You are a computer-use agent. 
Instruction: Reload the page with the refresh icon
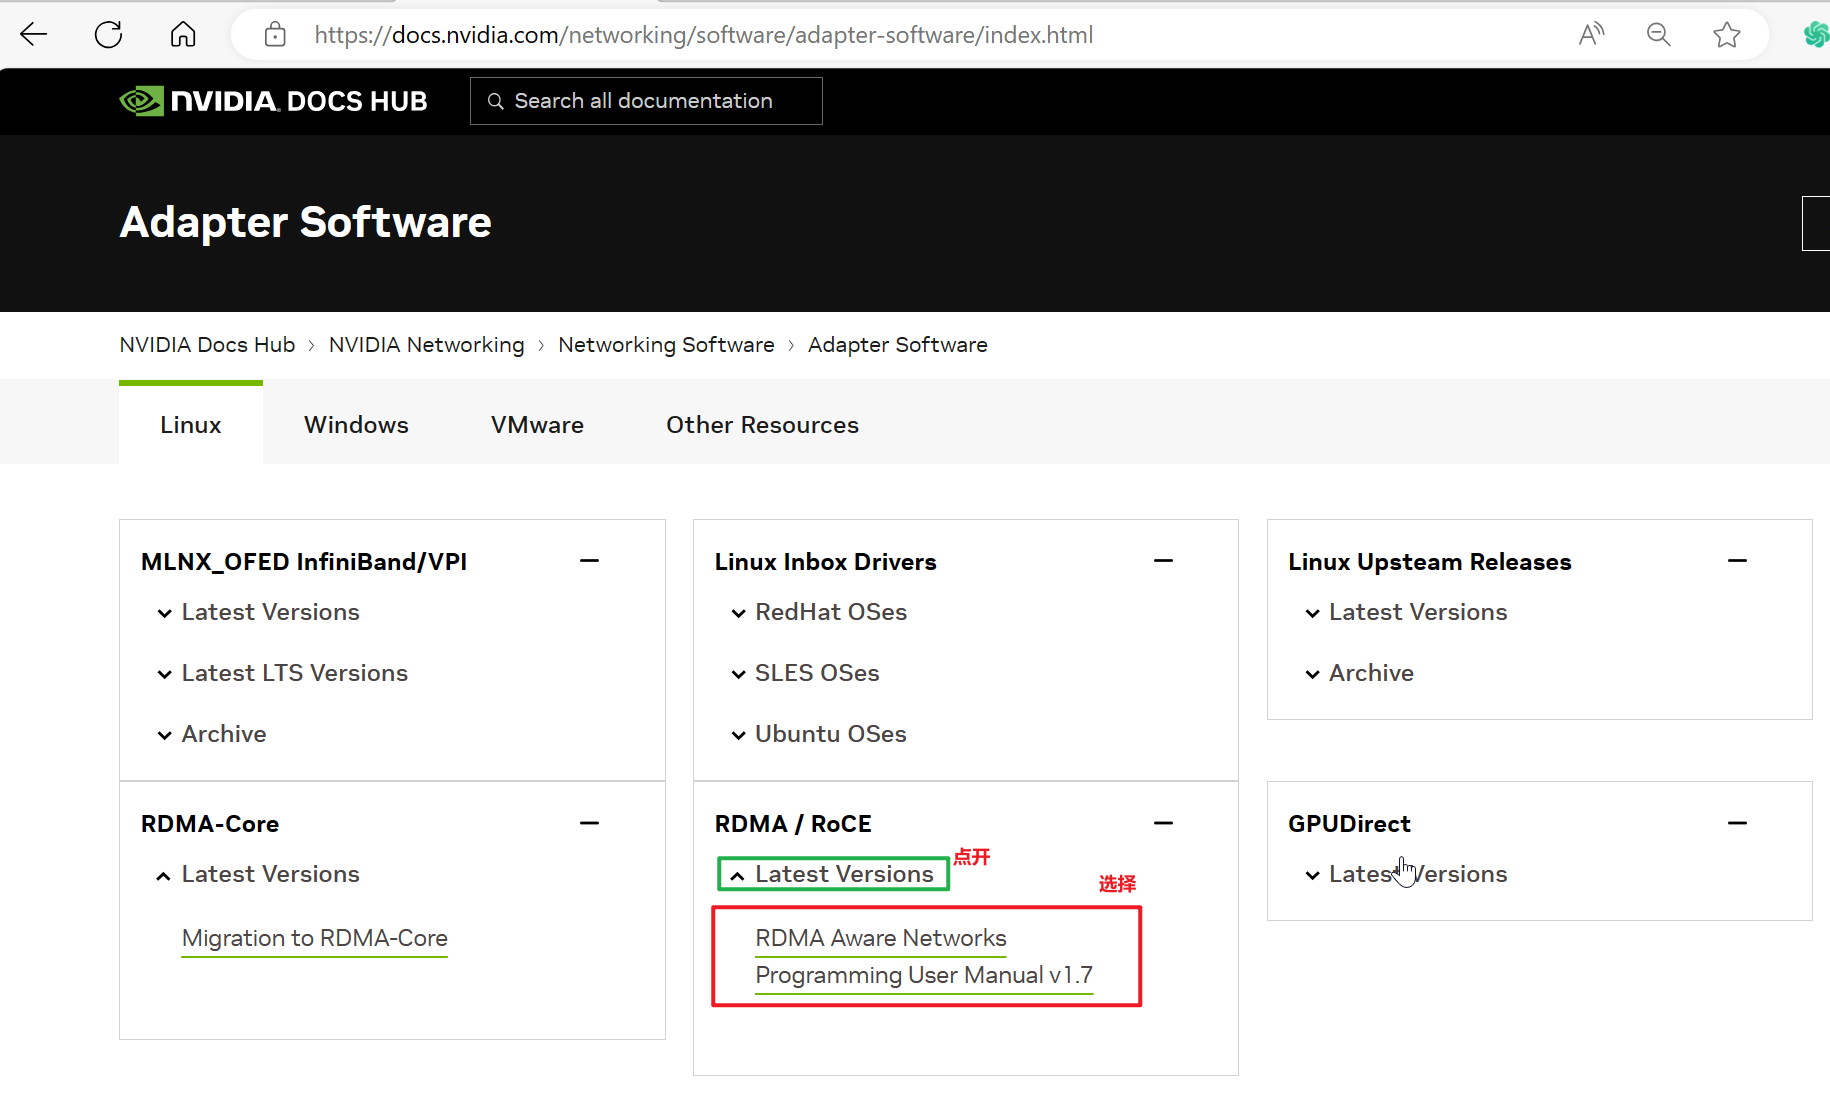(x=108, y=35)
